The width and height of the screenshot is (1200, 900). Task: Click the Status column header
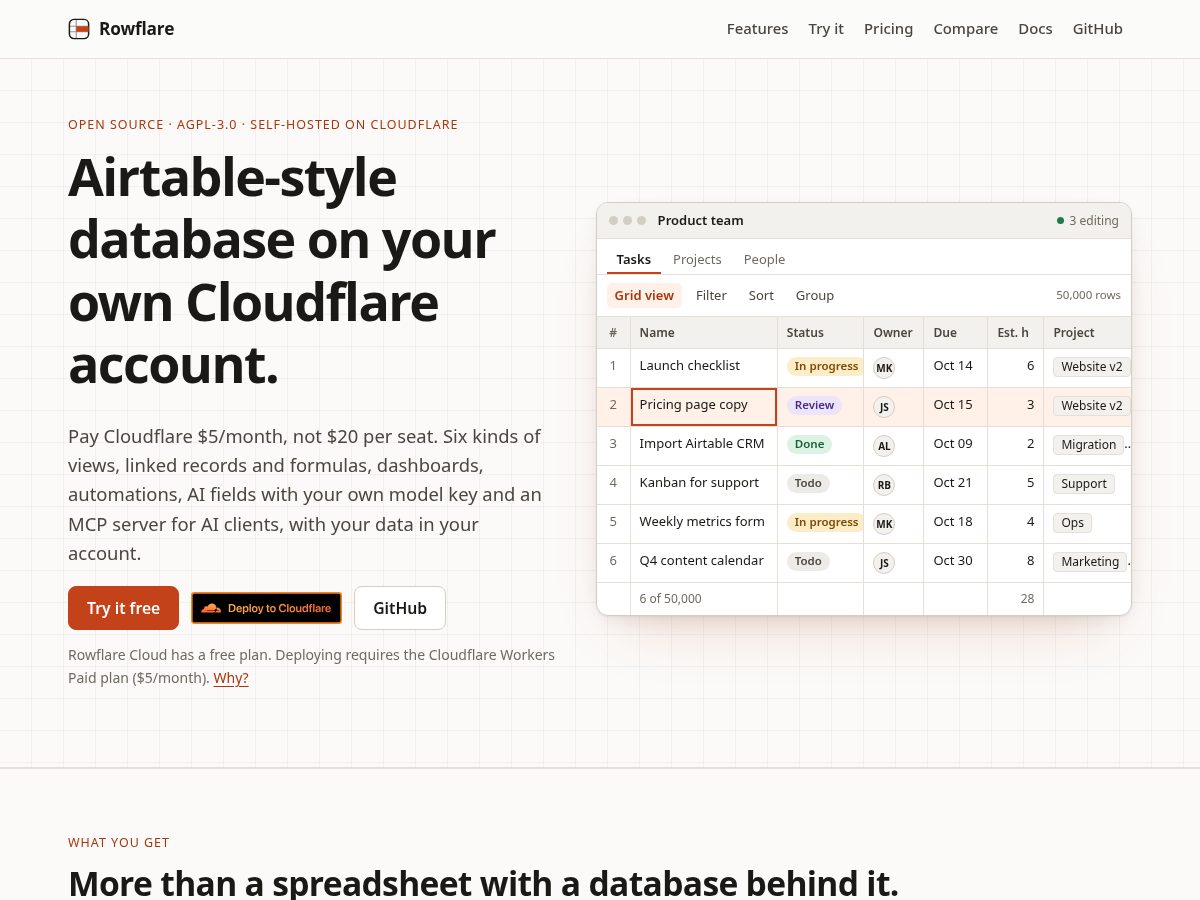820,332
